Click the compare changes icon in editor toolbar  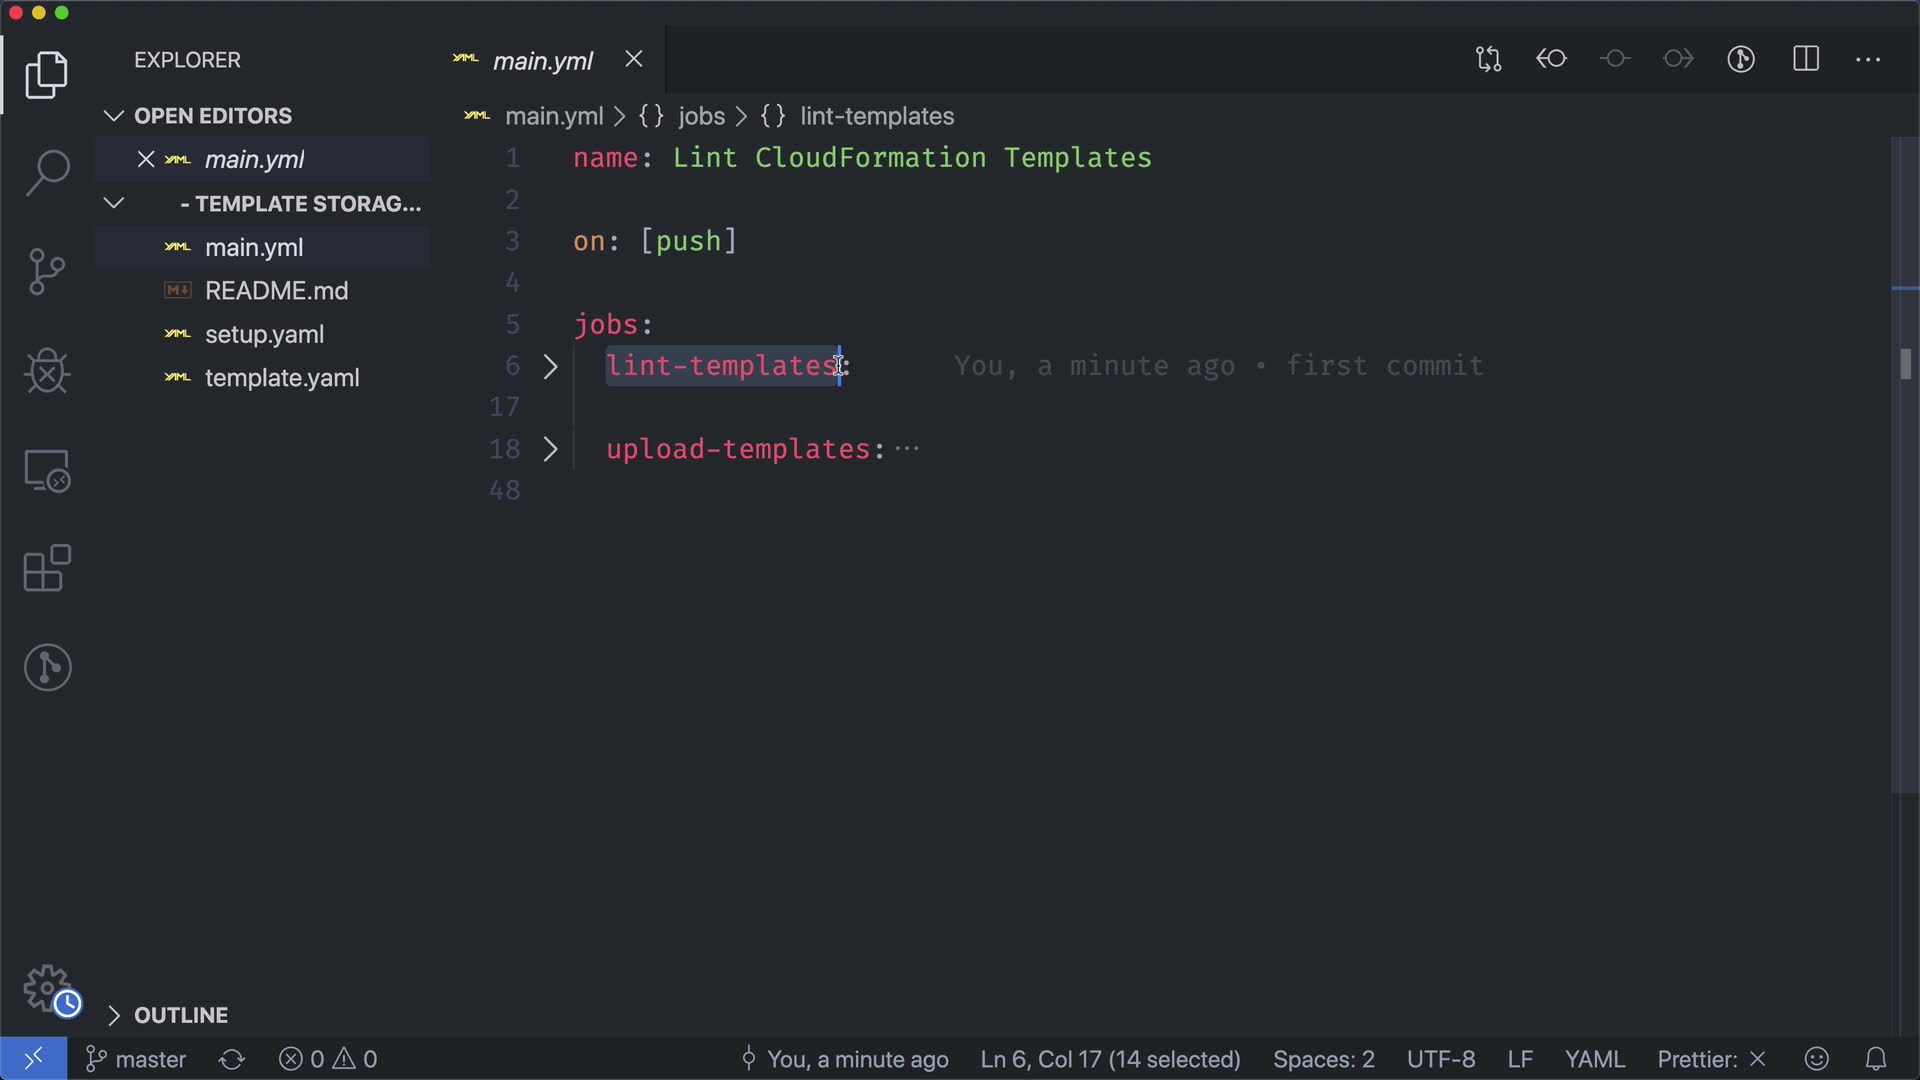(1488, 60)
